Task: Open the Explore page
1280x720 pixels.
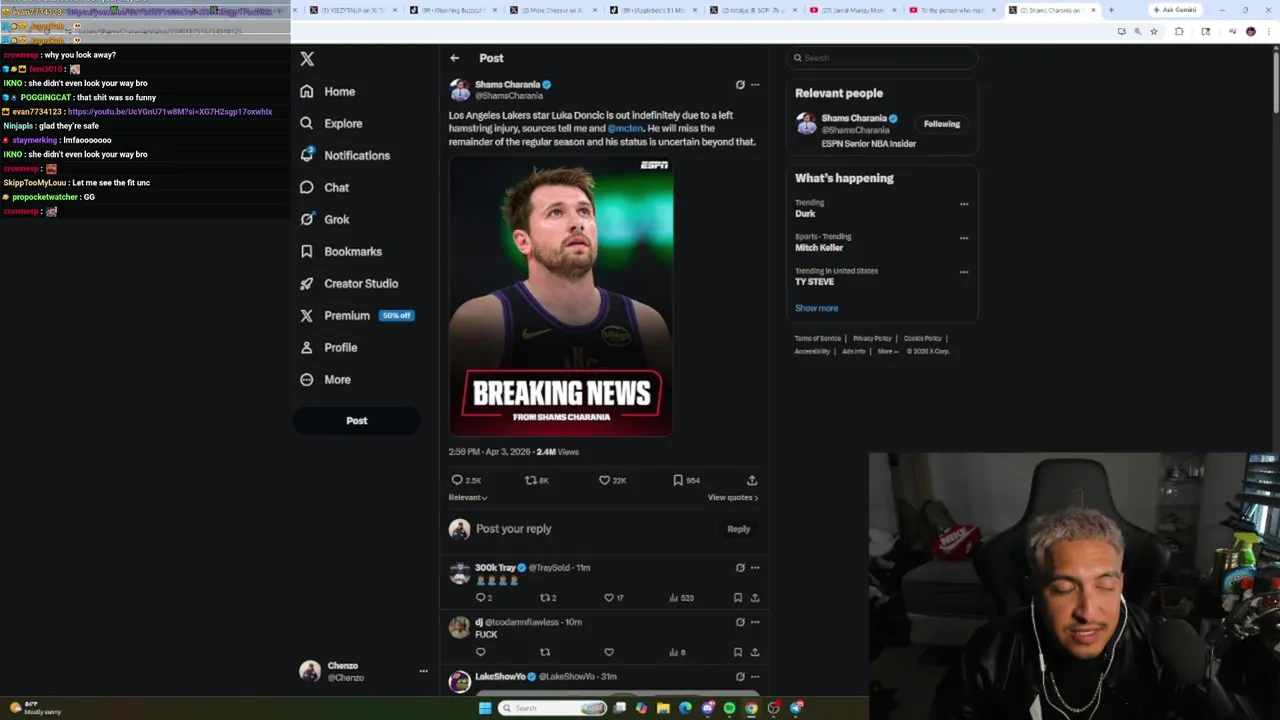Action: click(x=331, y=123)
